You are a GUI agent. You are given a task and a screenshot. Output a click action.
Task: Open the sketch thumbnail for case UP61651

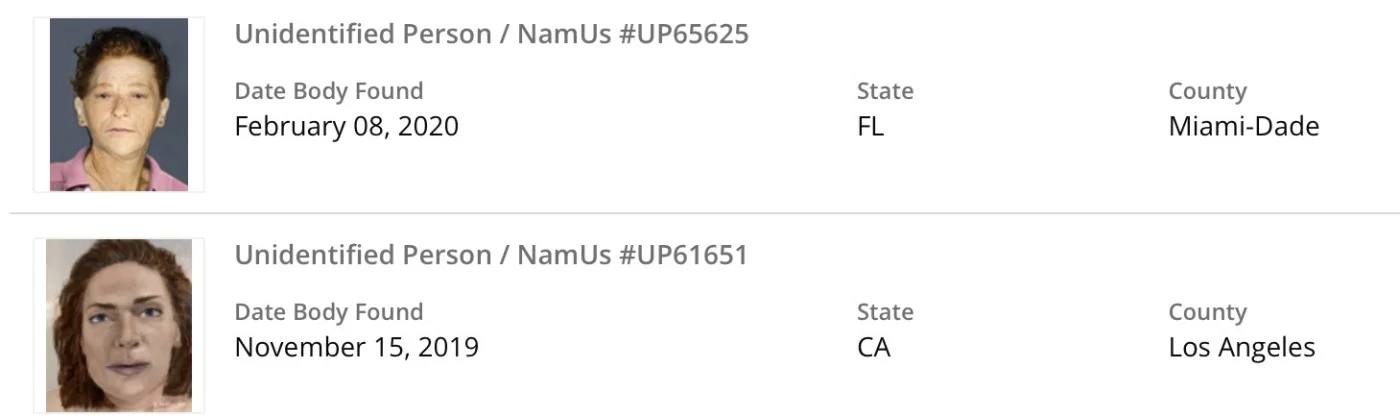pos(119,325)
